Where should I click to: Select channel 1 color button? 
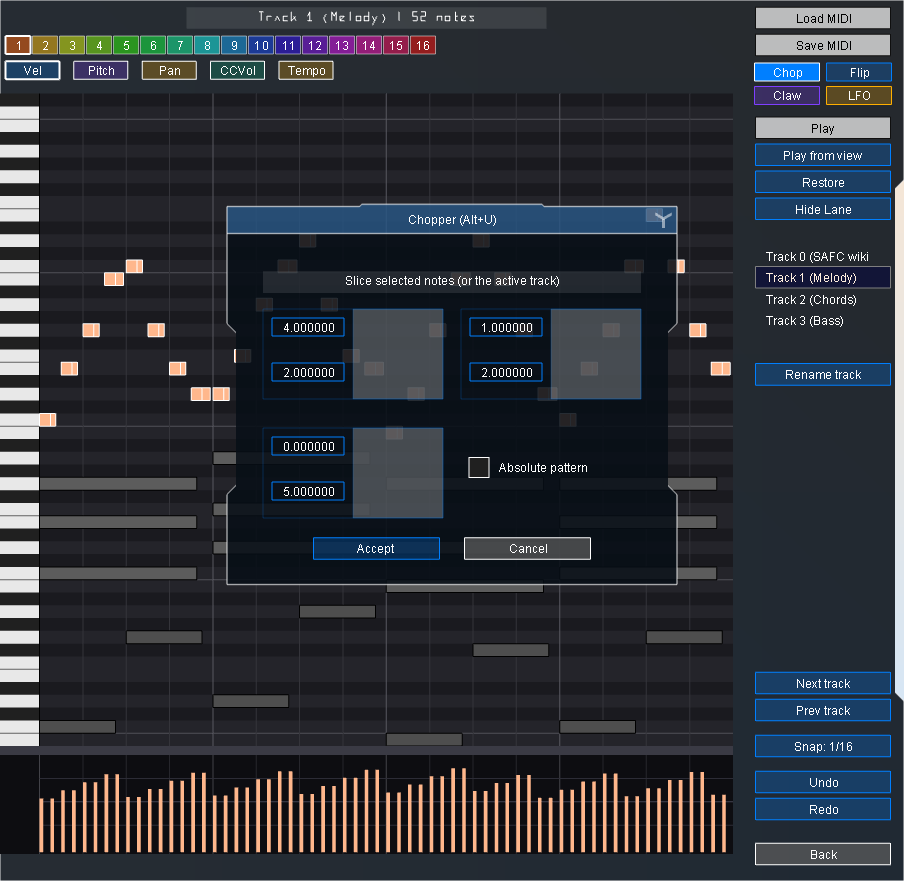coord(18,45)
